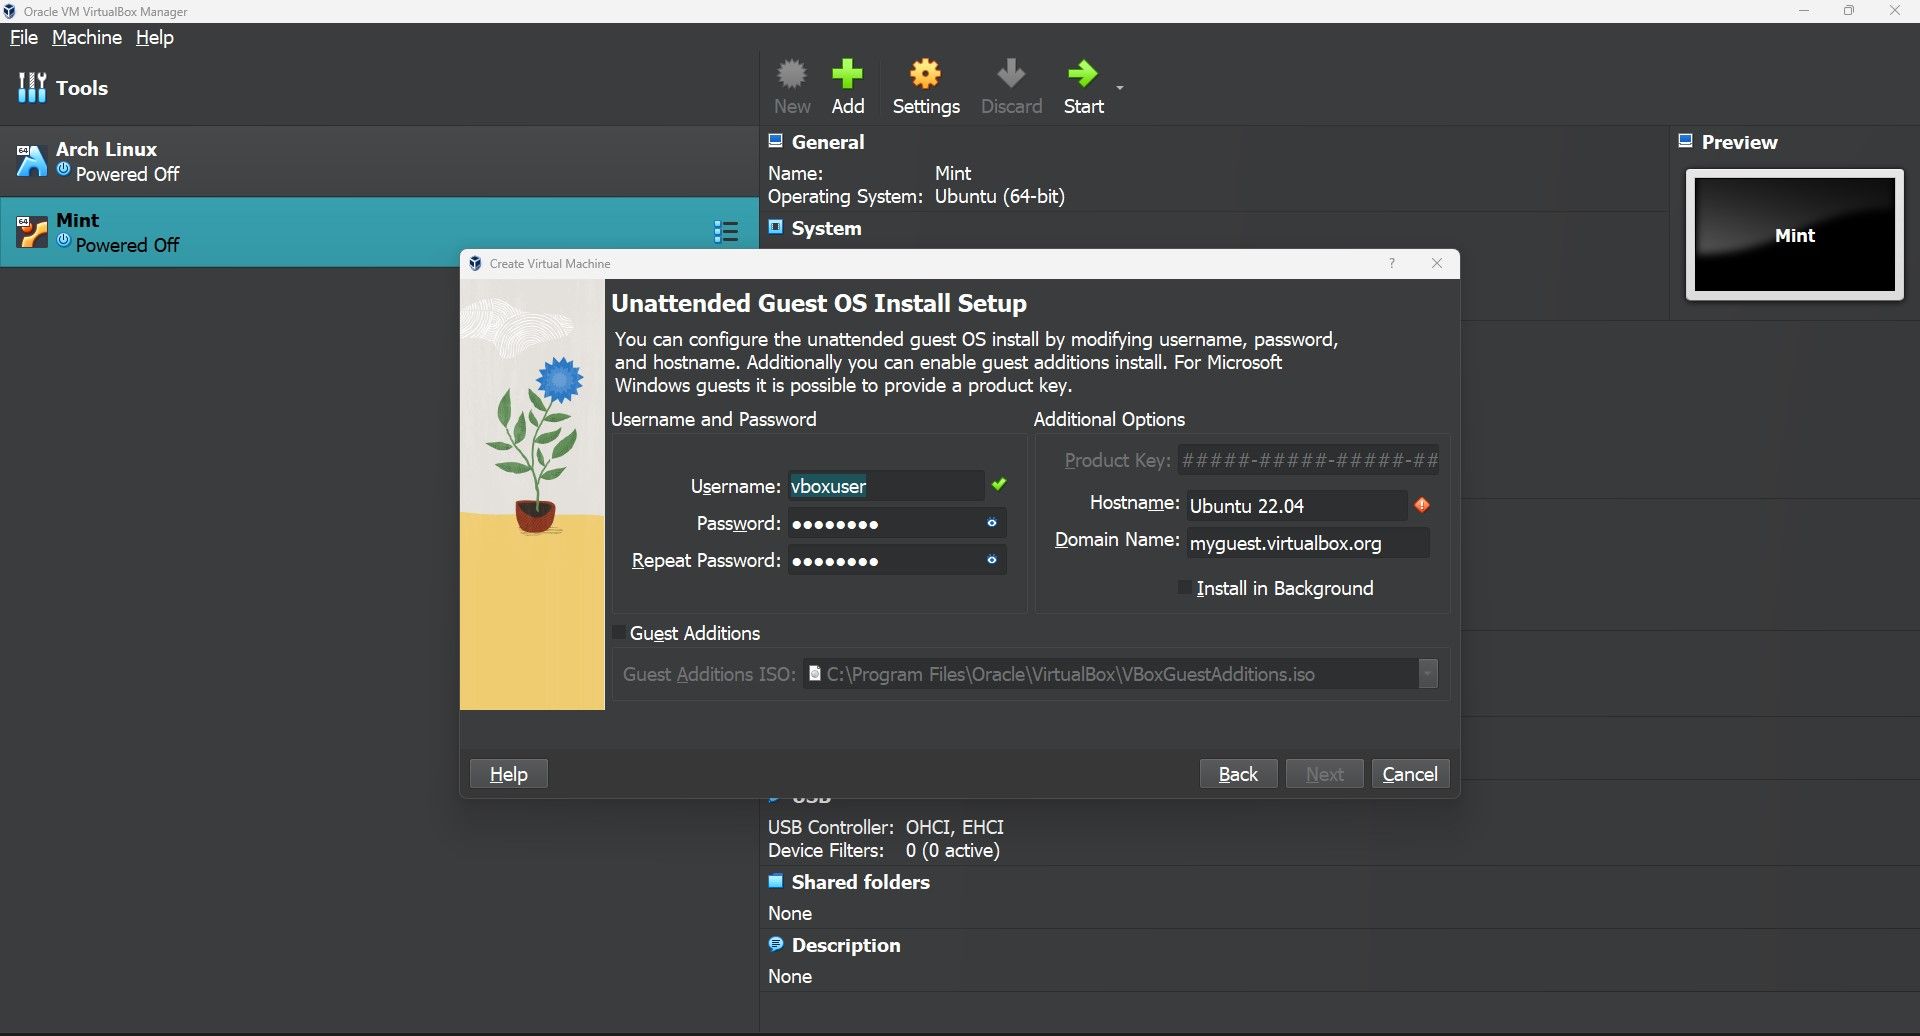
Task: Click the General section icon
Action: tap(775, 141)
